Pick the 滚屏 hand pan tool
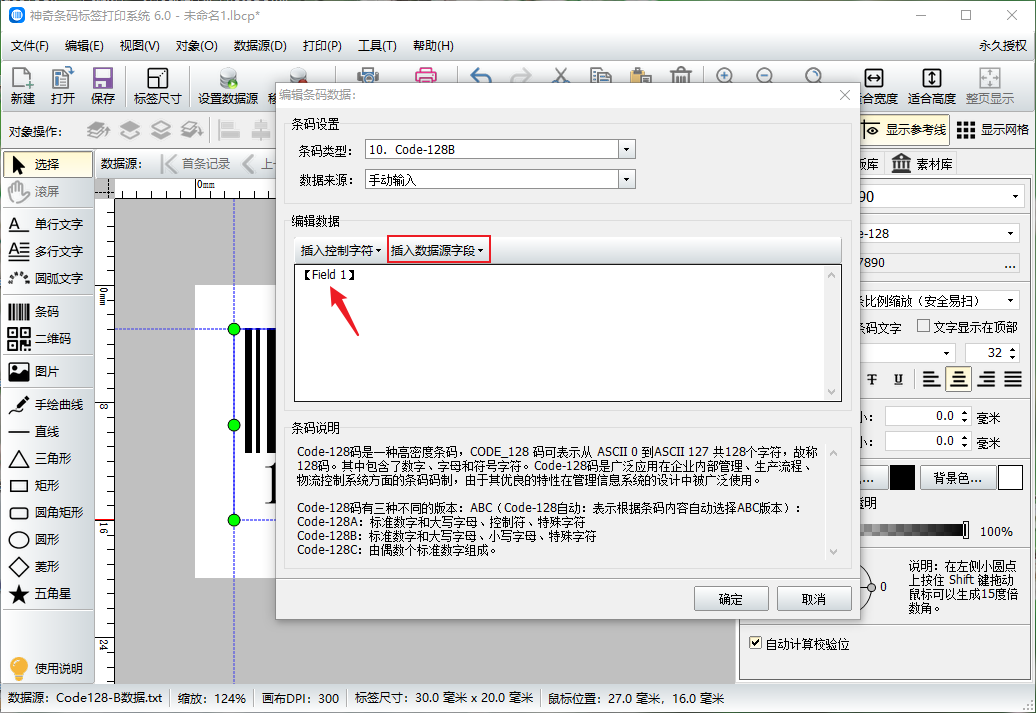The height and width of the screenshot is (713, 1036). point(48,192)
